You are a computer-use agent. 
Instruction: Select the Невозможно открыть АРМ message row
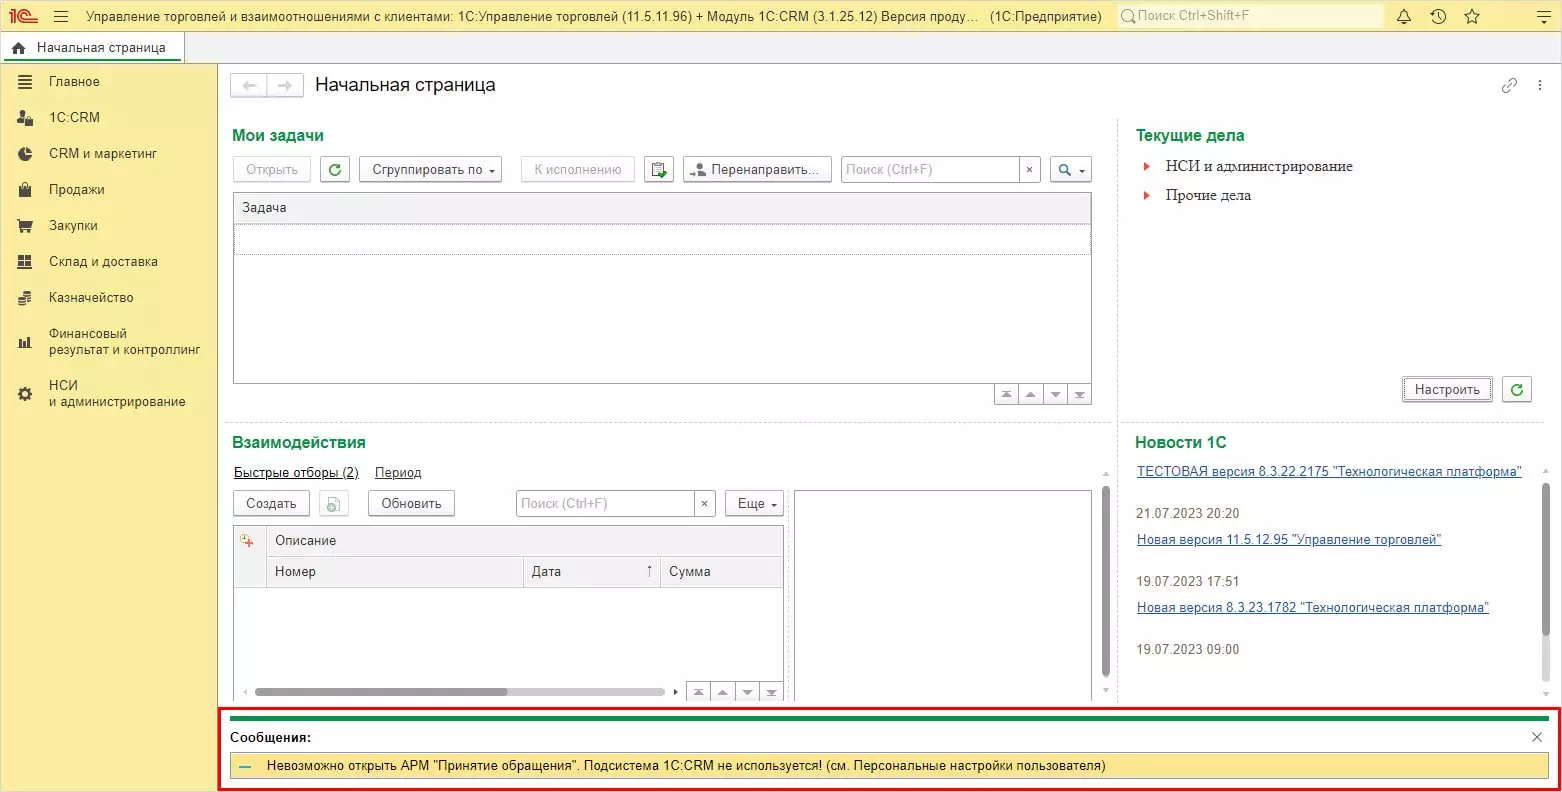point(889,766)
